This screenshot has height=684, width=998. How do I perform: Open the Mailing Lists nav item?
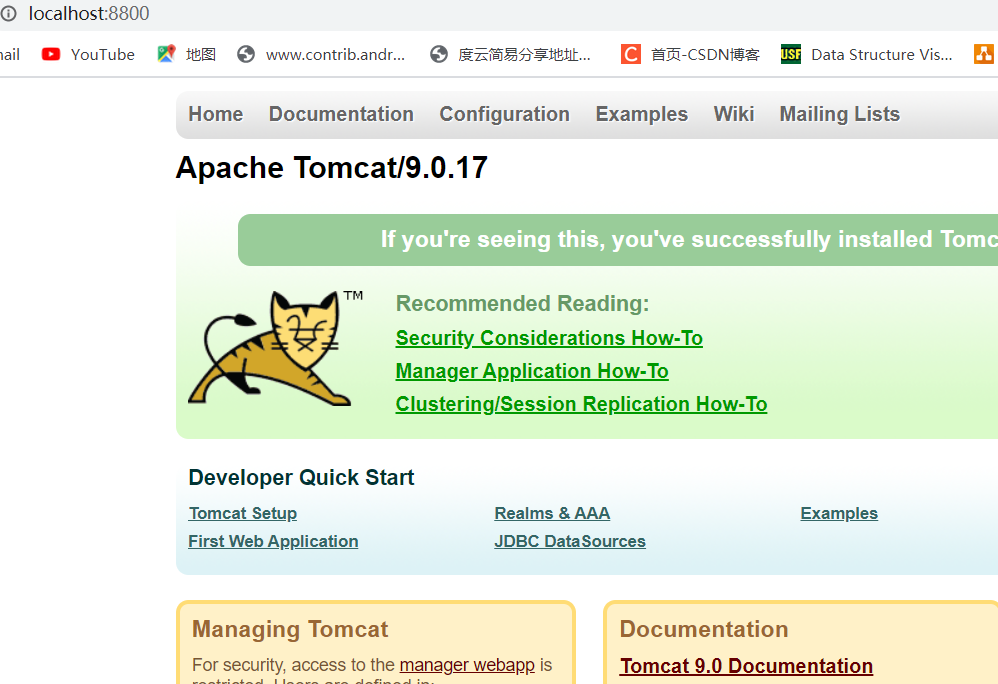point(840,114)
